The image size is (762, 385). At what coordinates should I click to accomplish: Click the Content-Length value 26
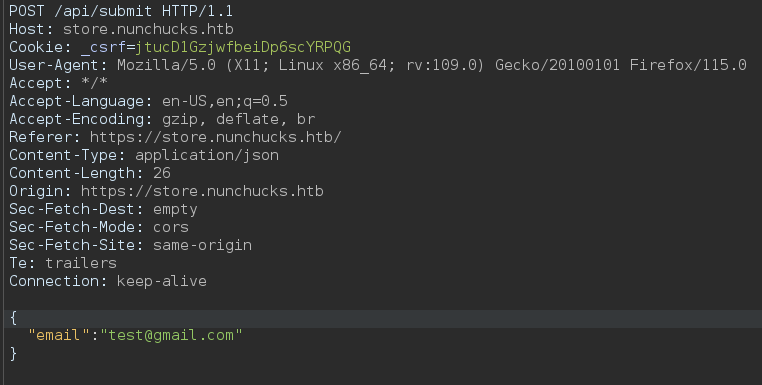161,173
